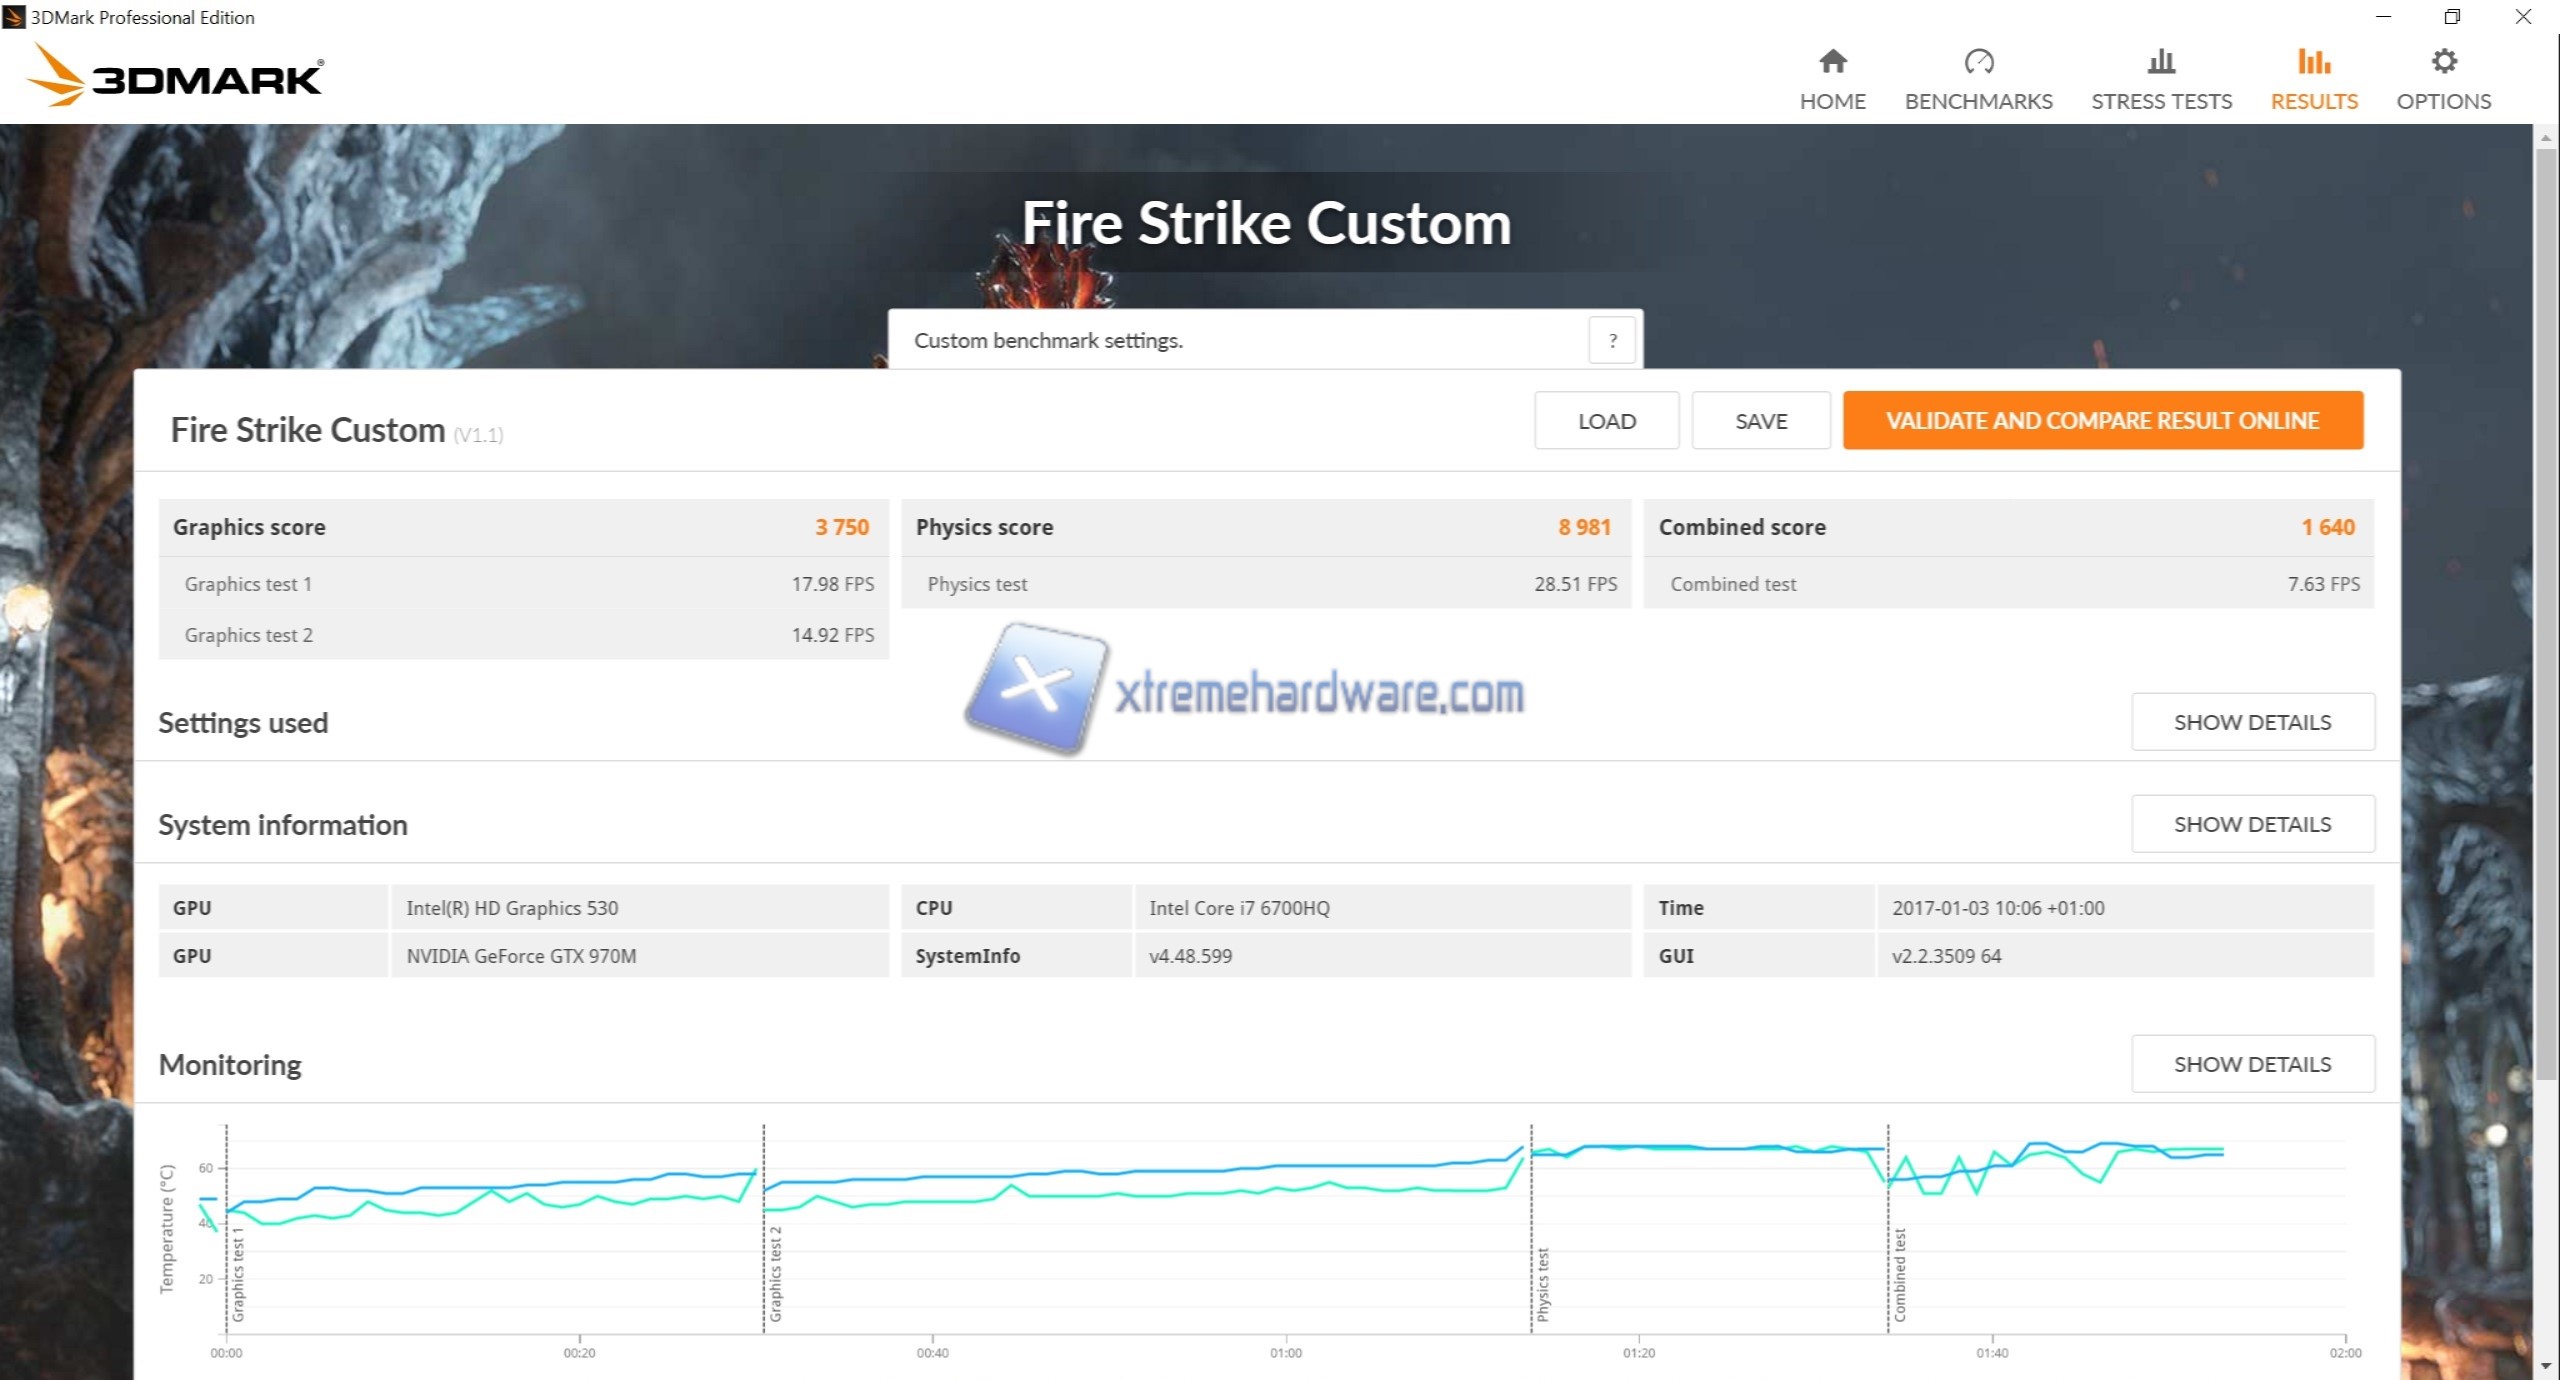This screenshot has height=1380, width=2560.
Task: Expand System information with Show Details
Action: (x=2252, y=824)
